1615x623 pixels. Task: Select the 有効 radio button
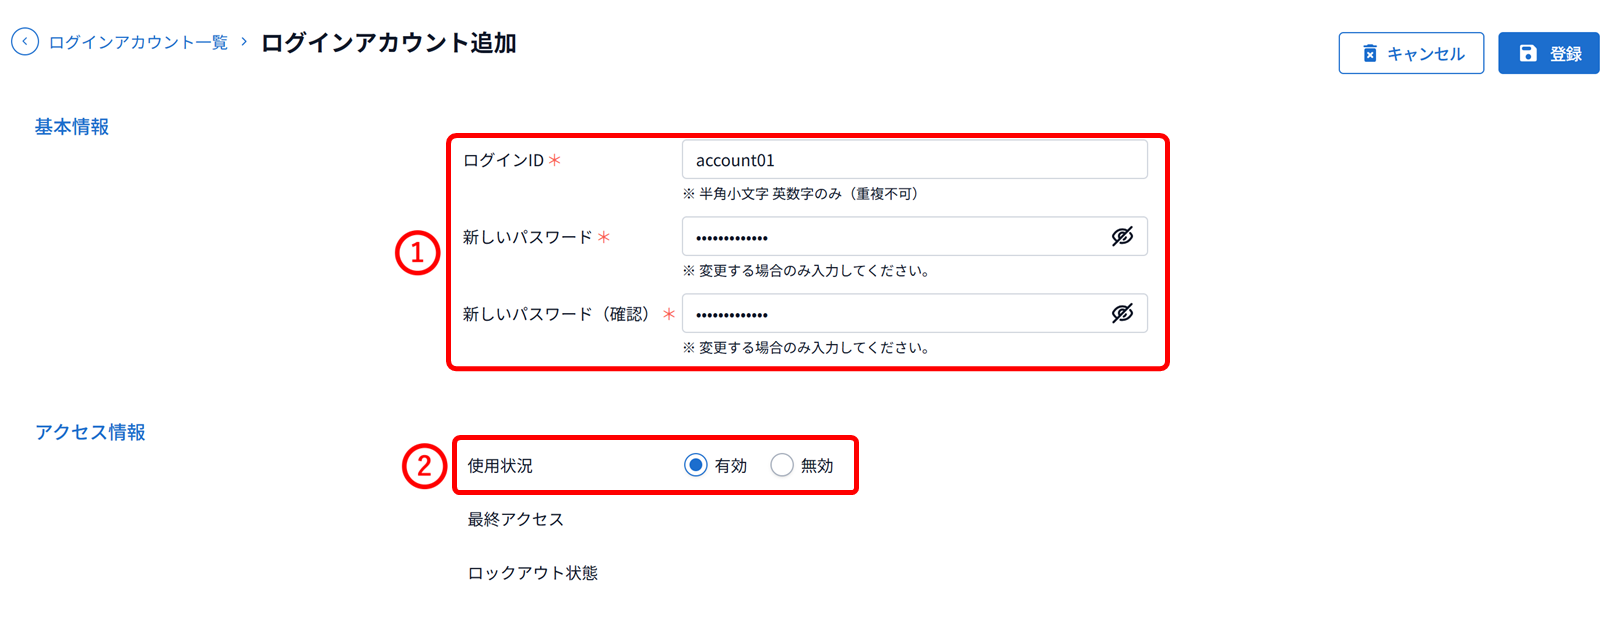pyautogui.click(x=695, y=465)
